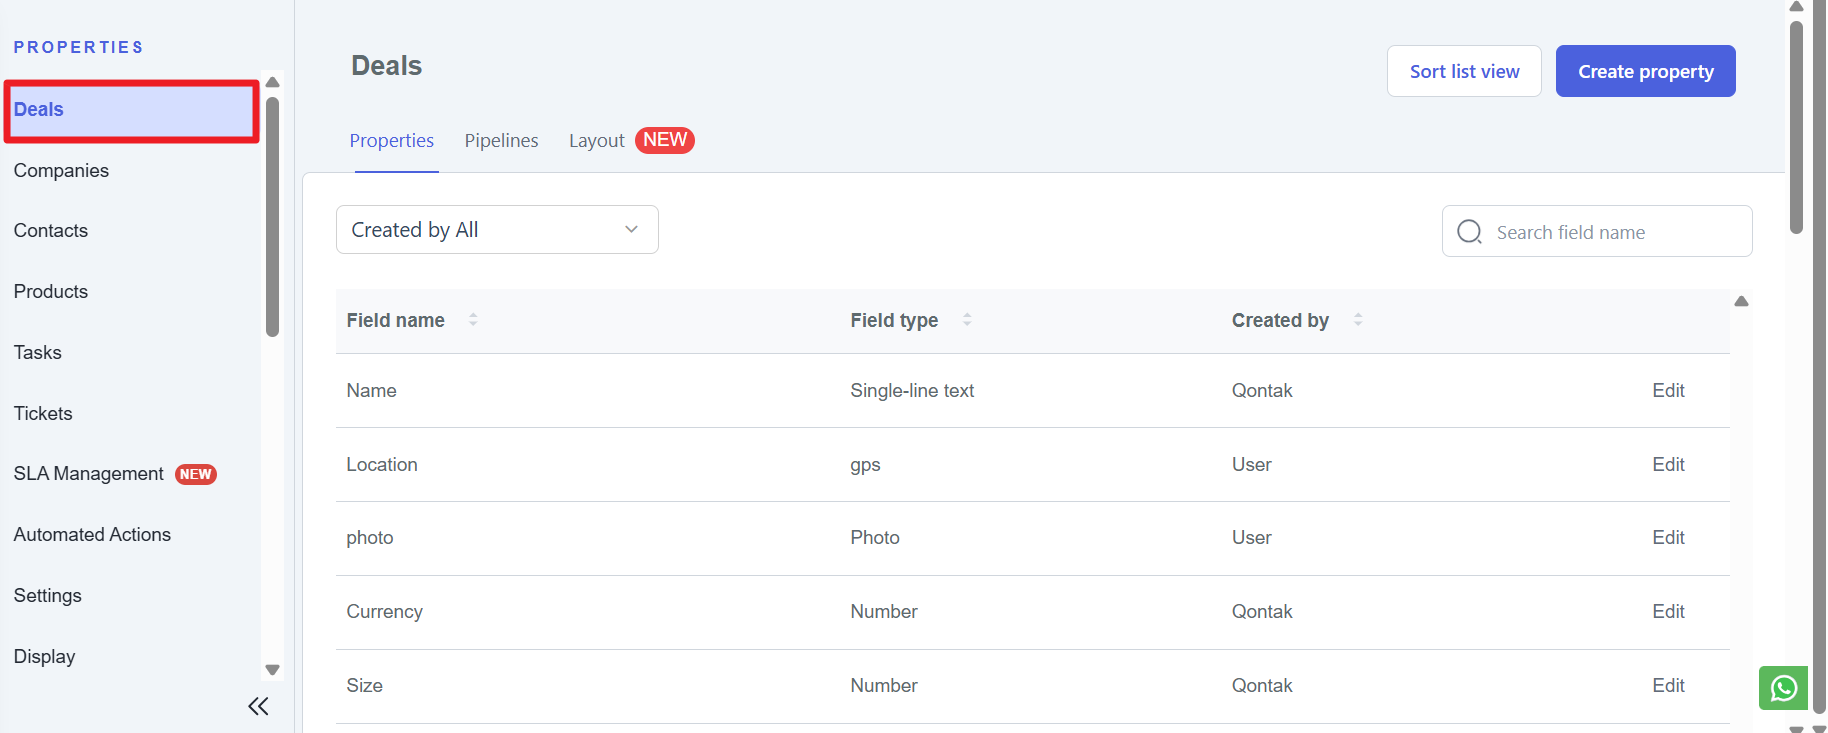The width and height of the screenshot is (1828, 733).
Task: Go to SLA Management section
Action: pos(89,474)
